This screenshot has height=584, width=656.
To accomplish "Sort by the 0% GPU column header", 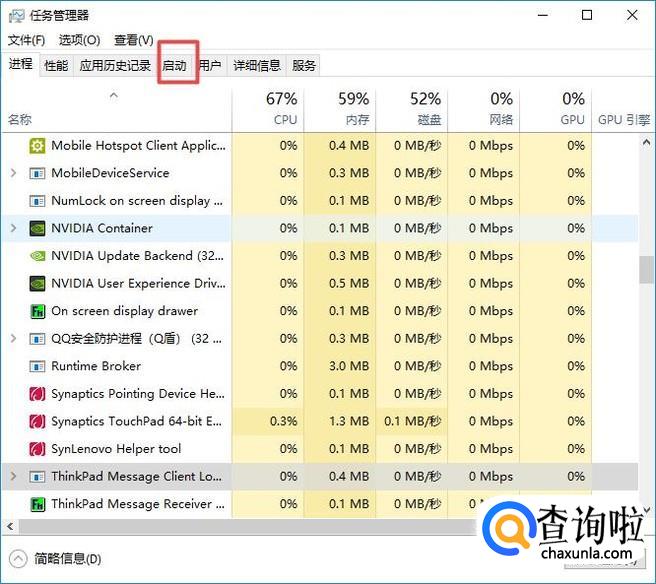I will pos(556,110).
